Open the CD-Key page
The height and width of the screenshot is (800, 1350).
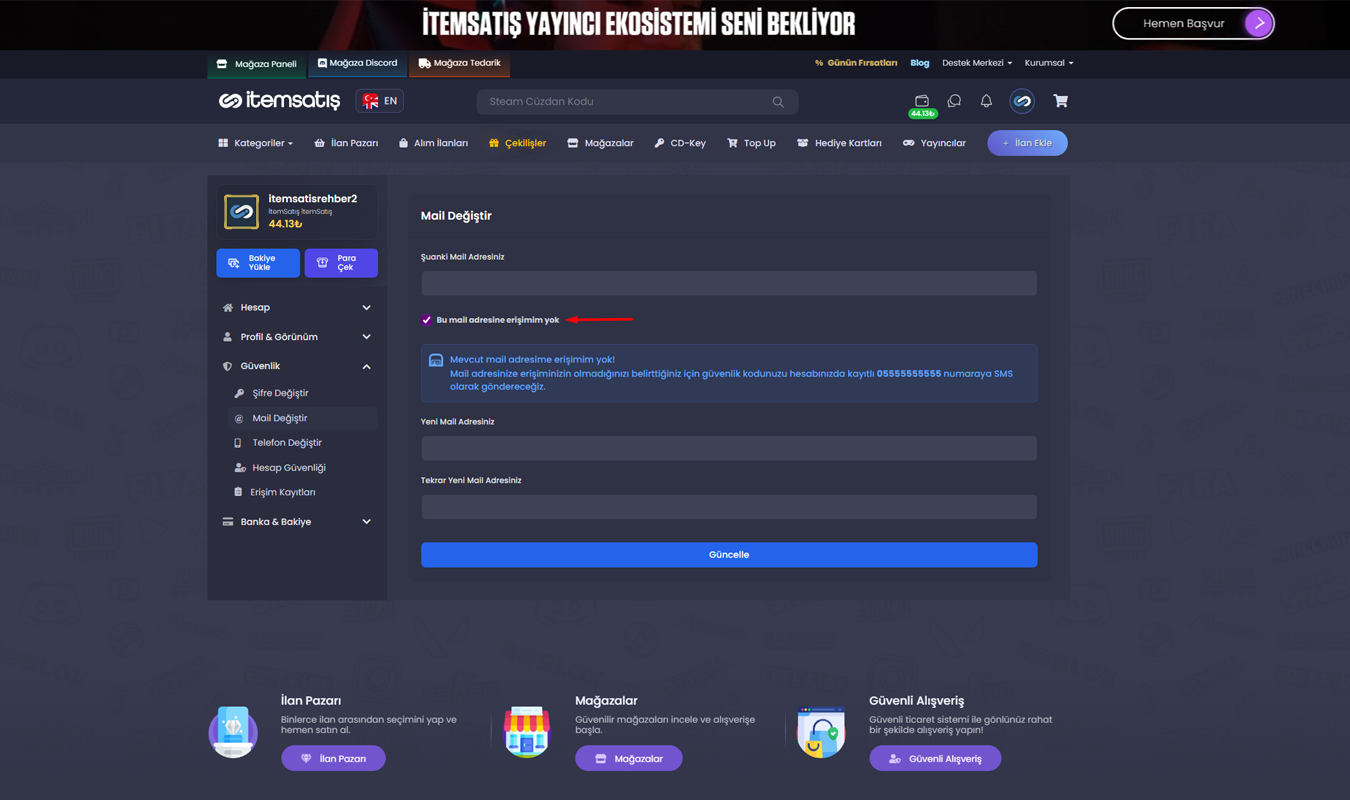pos(680,143)
